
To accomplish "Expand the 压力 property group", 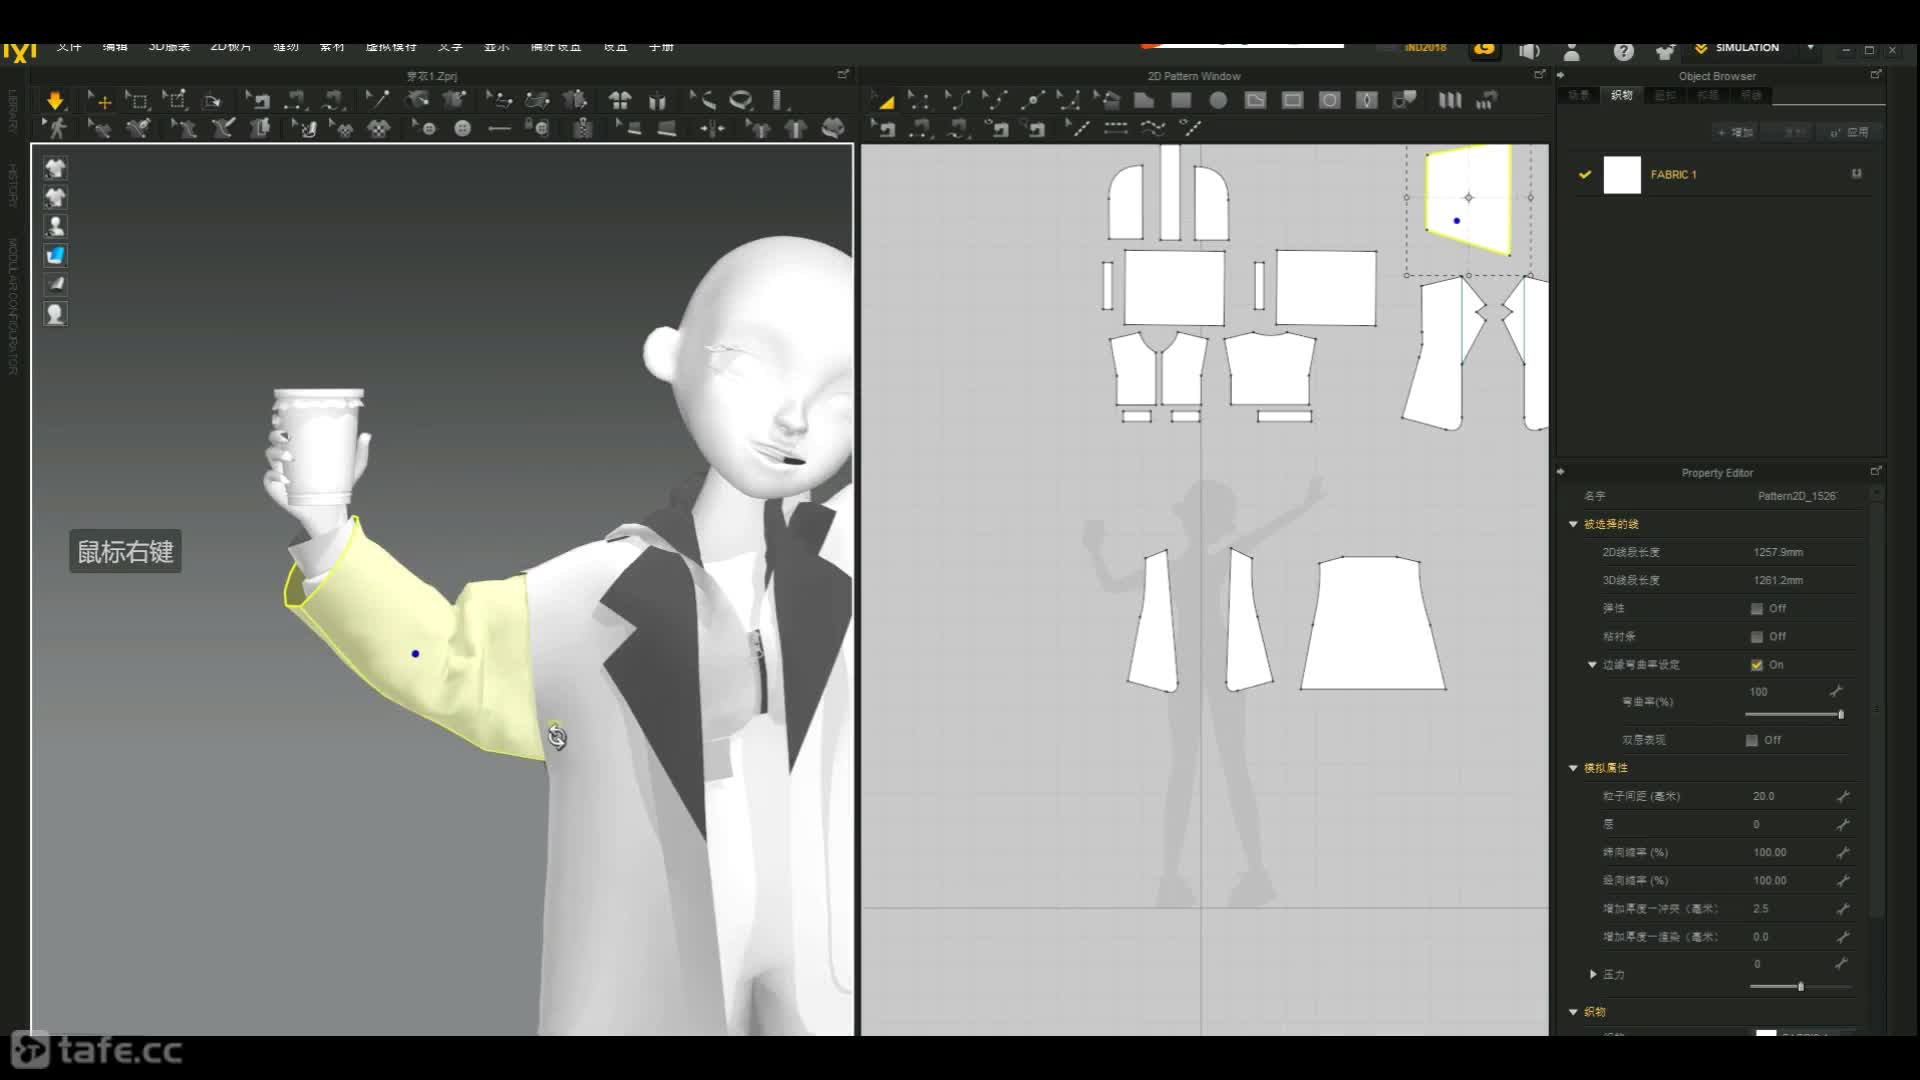I will pos(1593,974).
